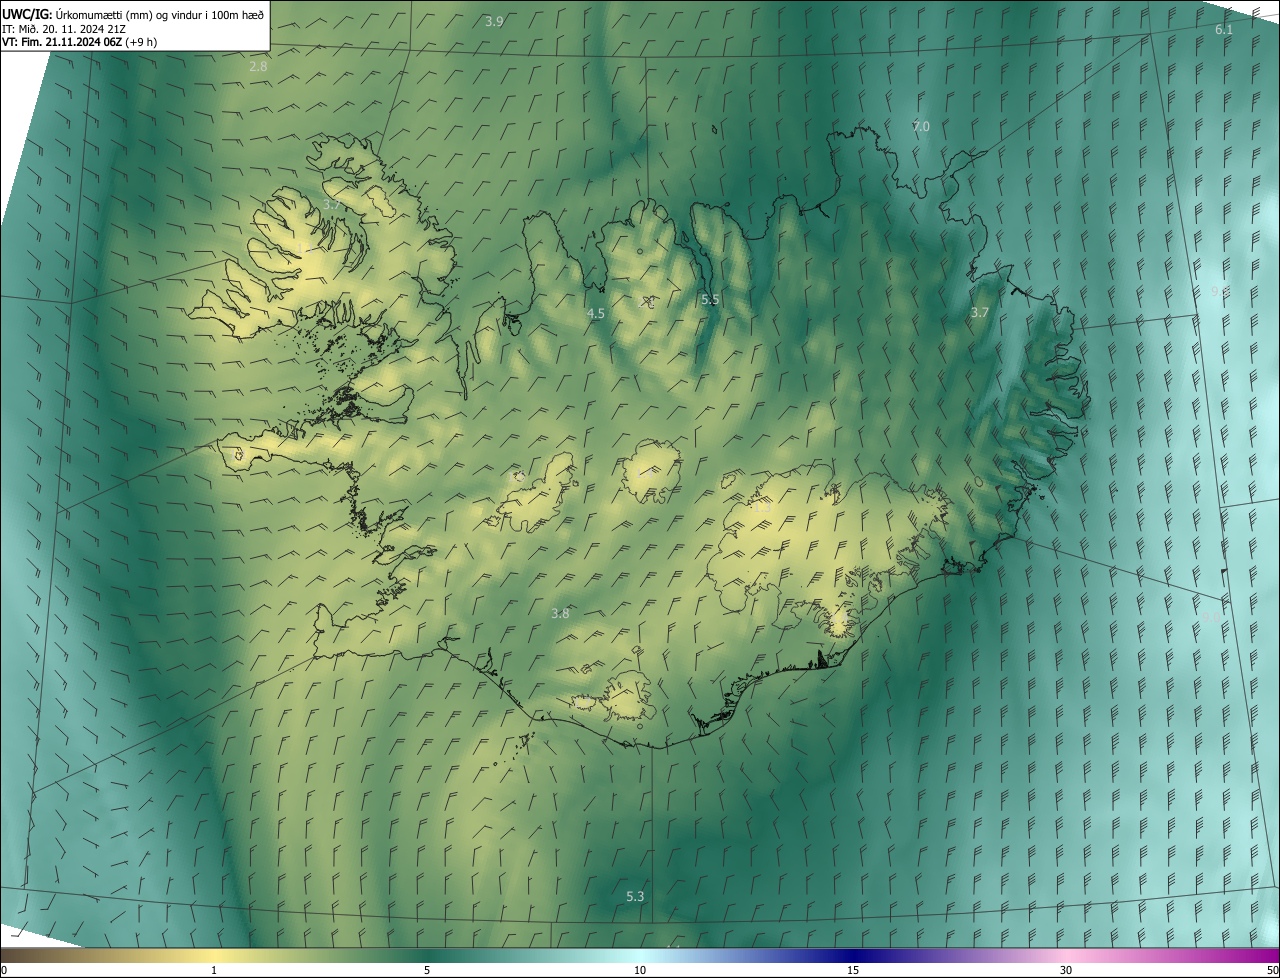Select the 'IT: Mið. 20. 11. 2024 21Z' line
Screen dimensions: 1280x978
coord(64,28)
